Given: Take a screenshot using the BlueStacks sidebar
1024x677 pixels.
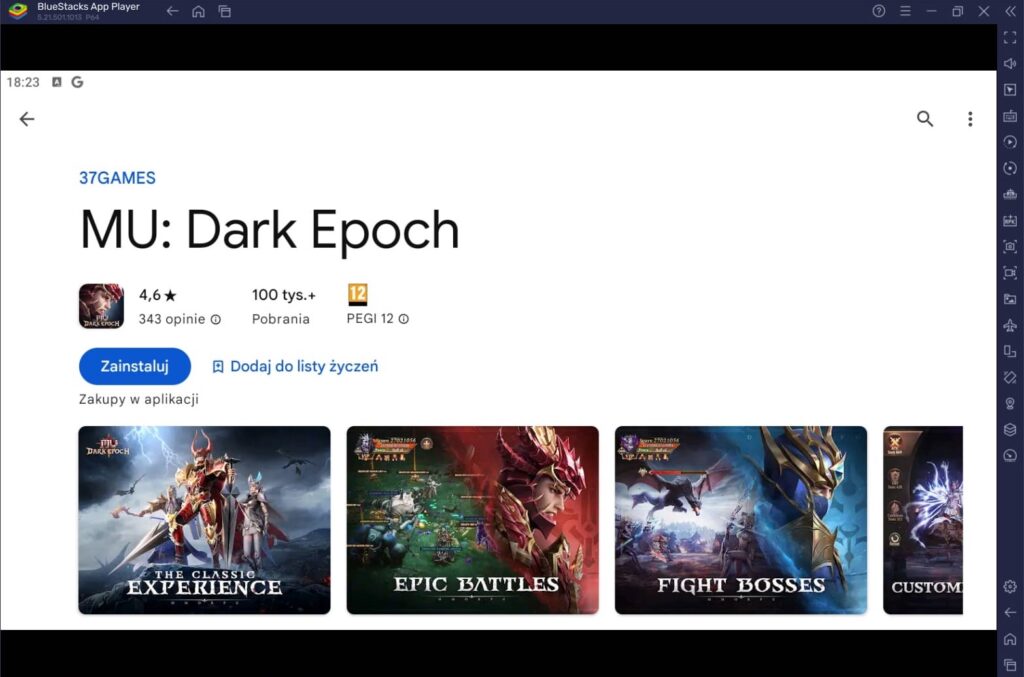Looking at the screenshot, I should tap(1010, 245).
